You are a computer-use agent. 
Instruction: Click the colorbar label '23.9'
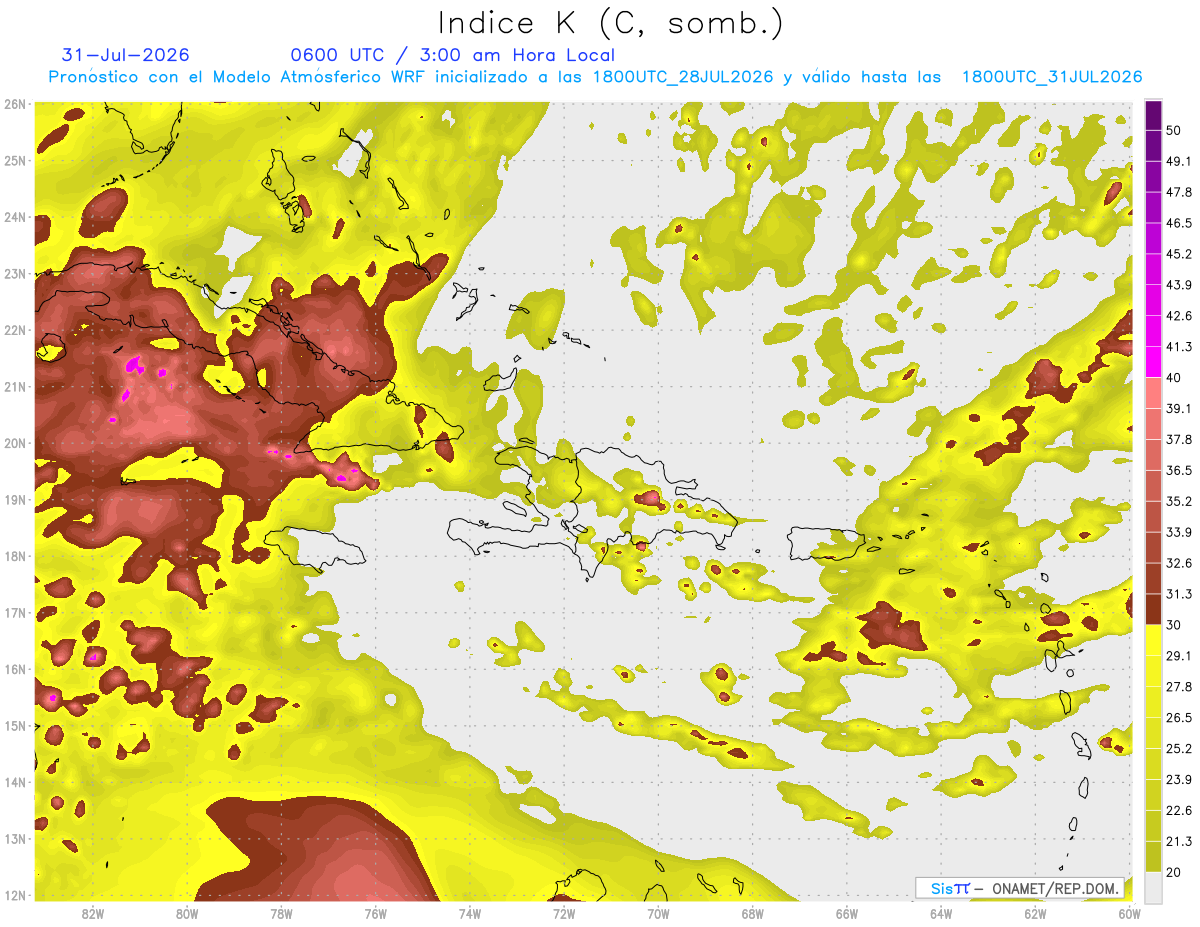(1179, 779)
